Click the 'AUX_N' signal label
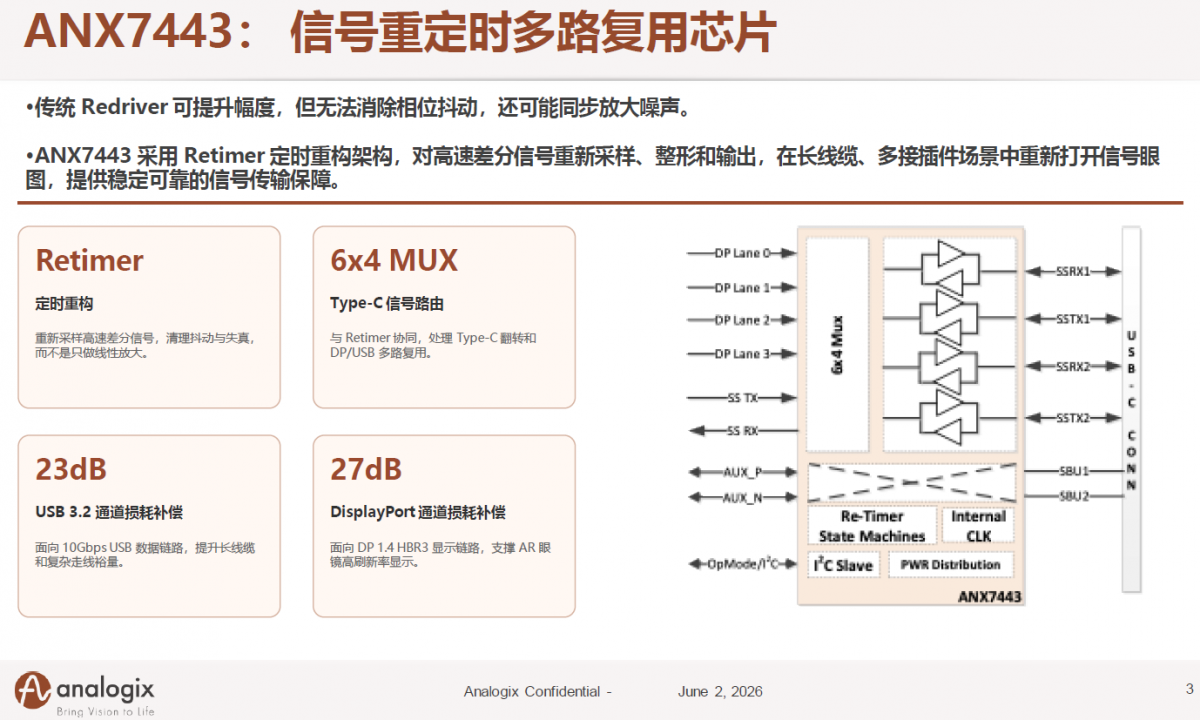The width and height of the screenshot is (1200, 720). (x=742, y=497)
